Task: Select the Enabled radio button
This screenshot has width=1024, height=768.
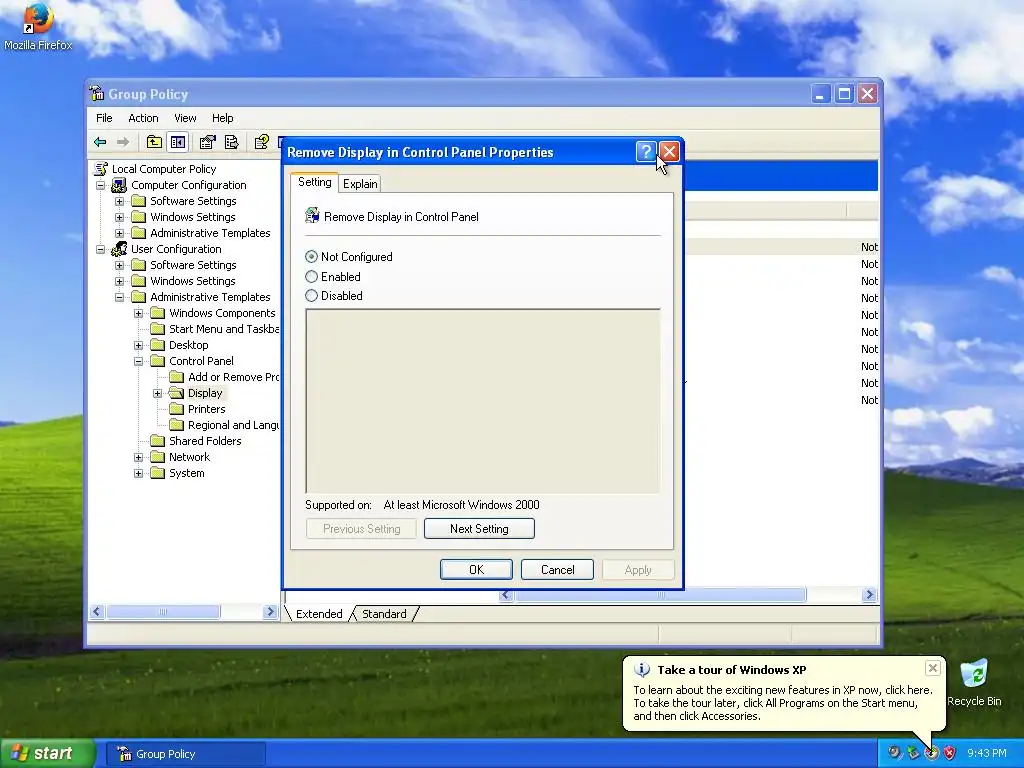Action: (x=312, y=276)
